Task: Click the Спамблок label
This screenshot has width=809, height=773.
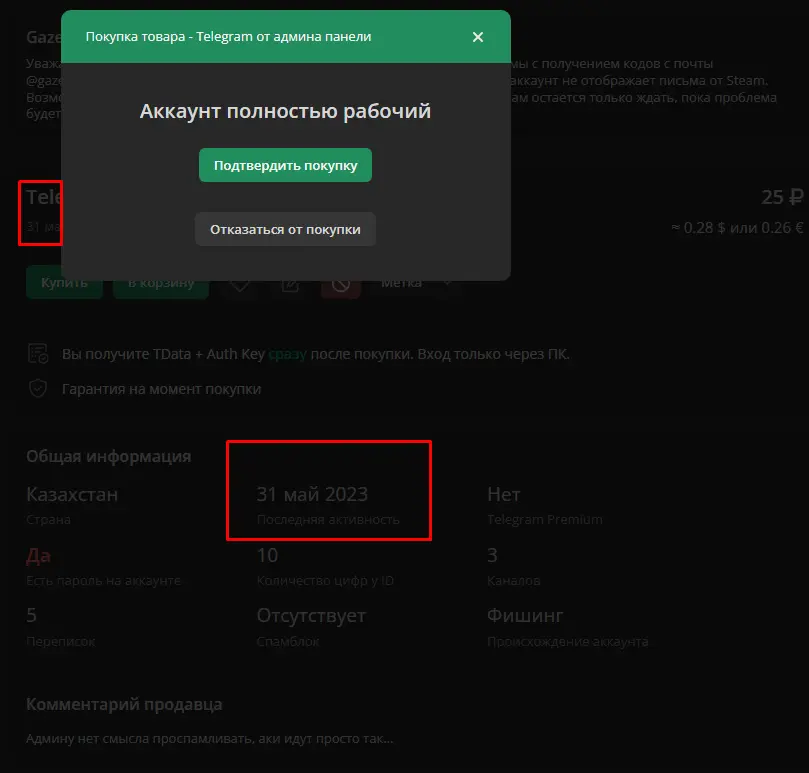Action: tap(288, 641)
